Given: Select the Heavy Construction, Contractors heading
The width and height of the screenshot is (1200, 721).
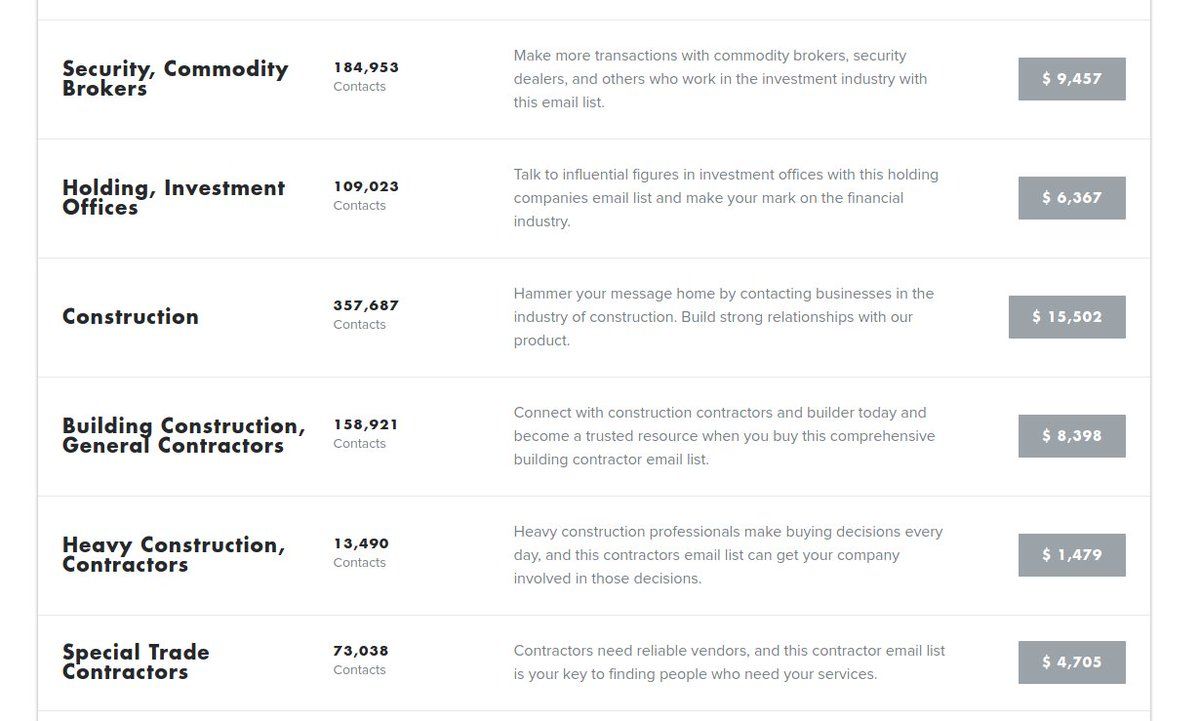Looking at the screenshot, I should pyautogui.click(x=173, y=554).
